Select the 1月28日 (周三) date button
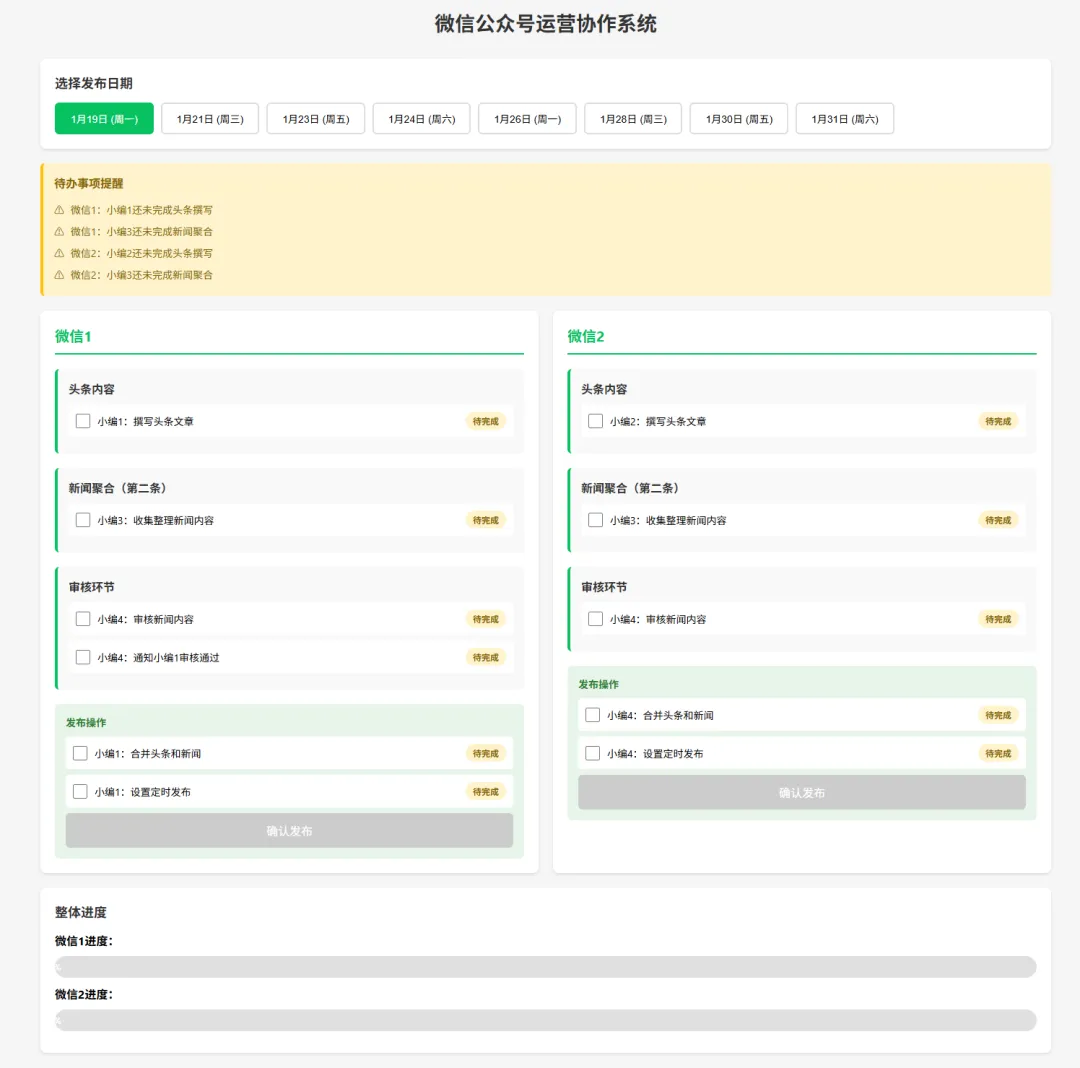1080x1068 pixels. 633,118
